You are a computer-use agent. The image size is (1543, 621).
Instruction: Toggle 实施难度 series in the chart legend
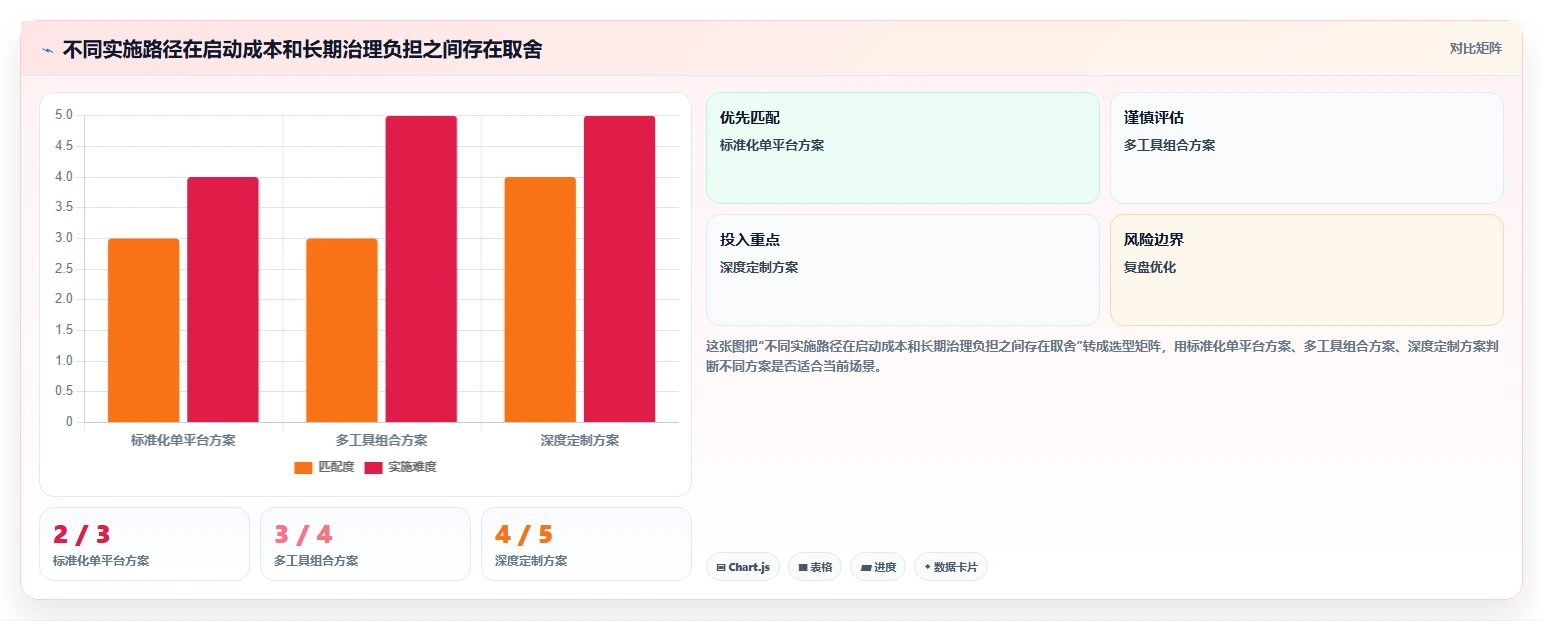point(400,467)
